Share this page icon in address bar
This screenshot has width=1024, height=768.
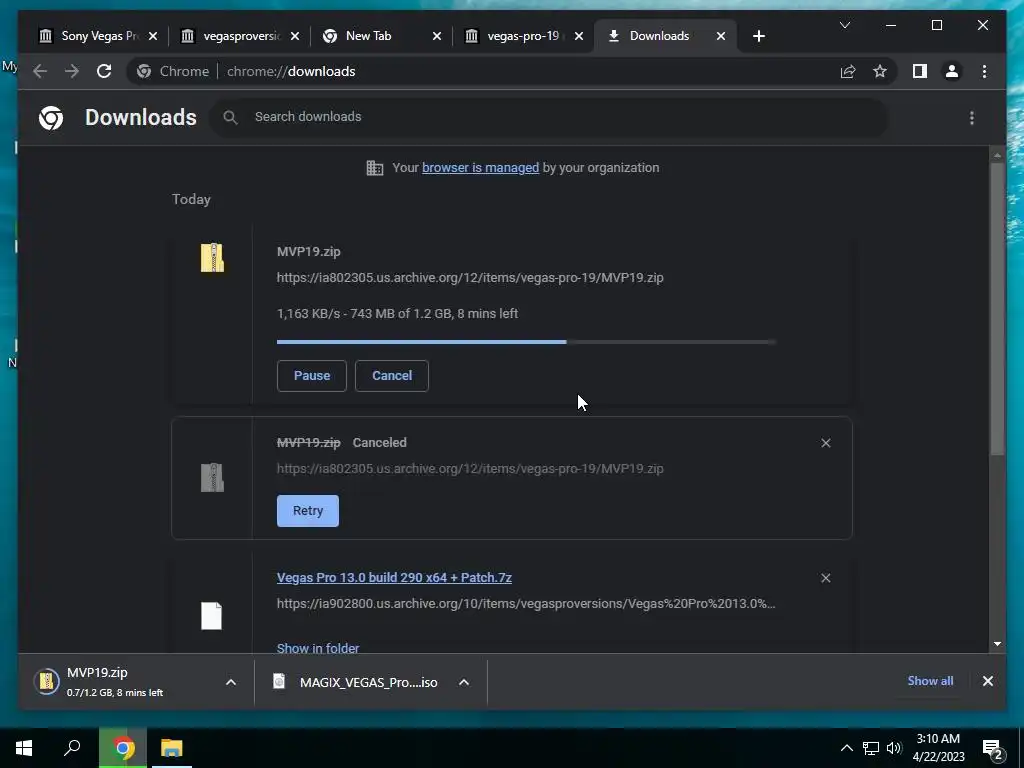[x=848, y=71]
